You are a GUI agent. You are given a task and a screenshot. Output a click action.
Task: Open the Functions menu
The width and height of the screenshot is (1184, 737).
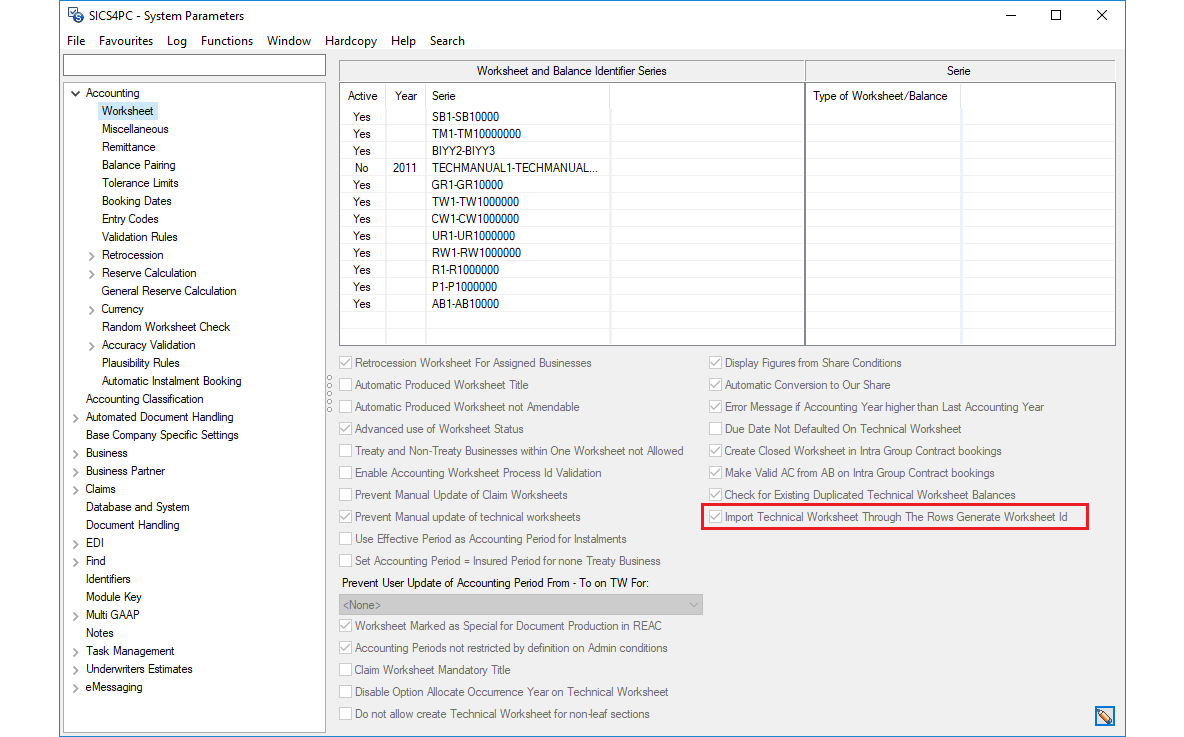(x=226, y=41)
